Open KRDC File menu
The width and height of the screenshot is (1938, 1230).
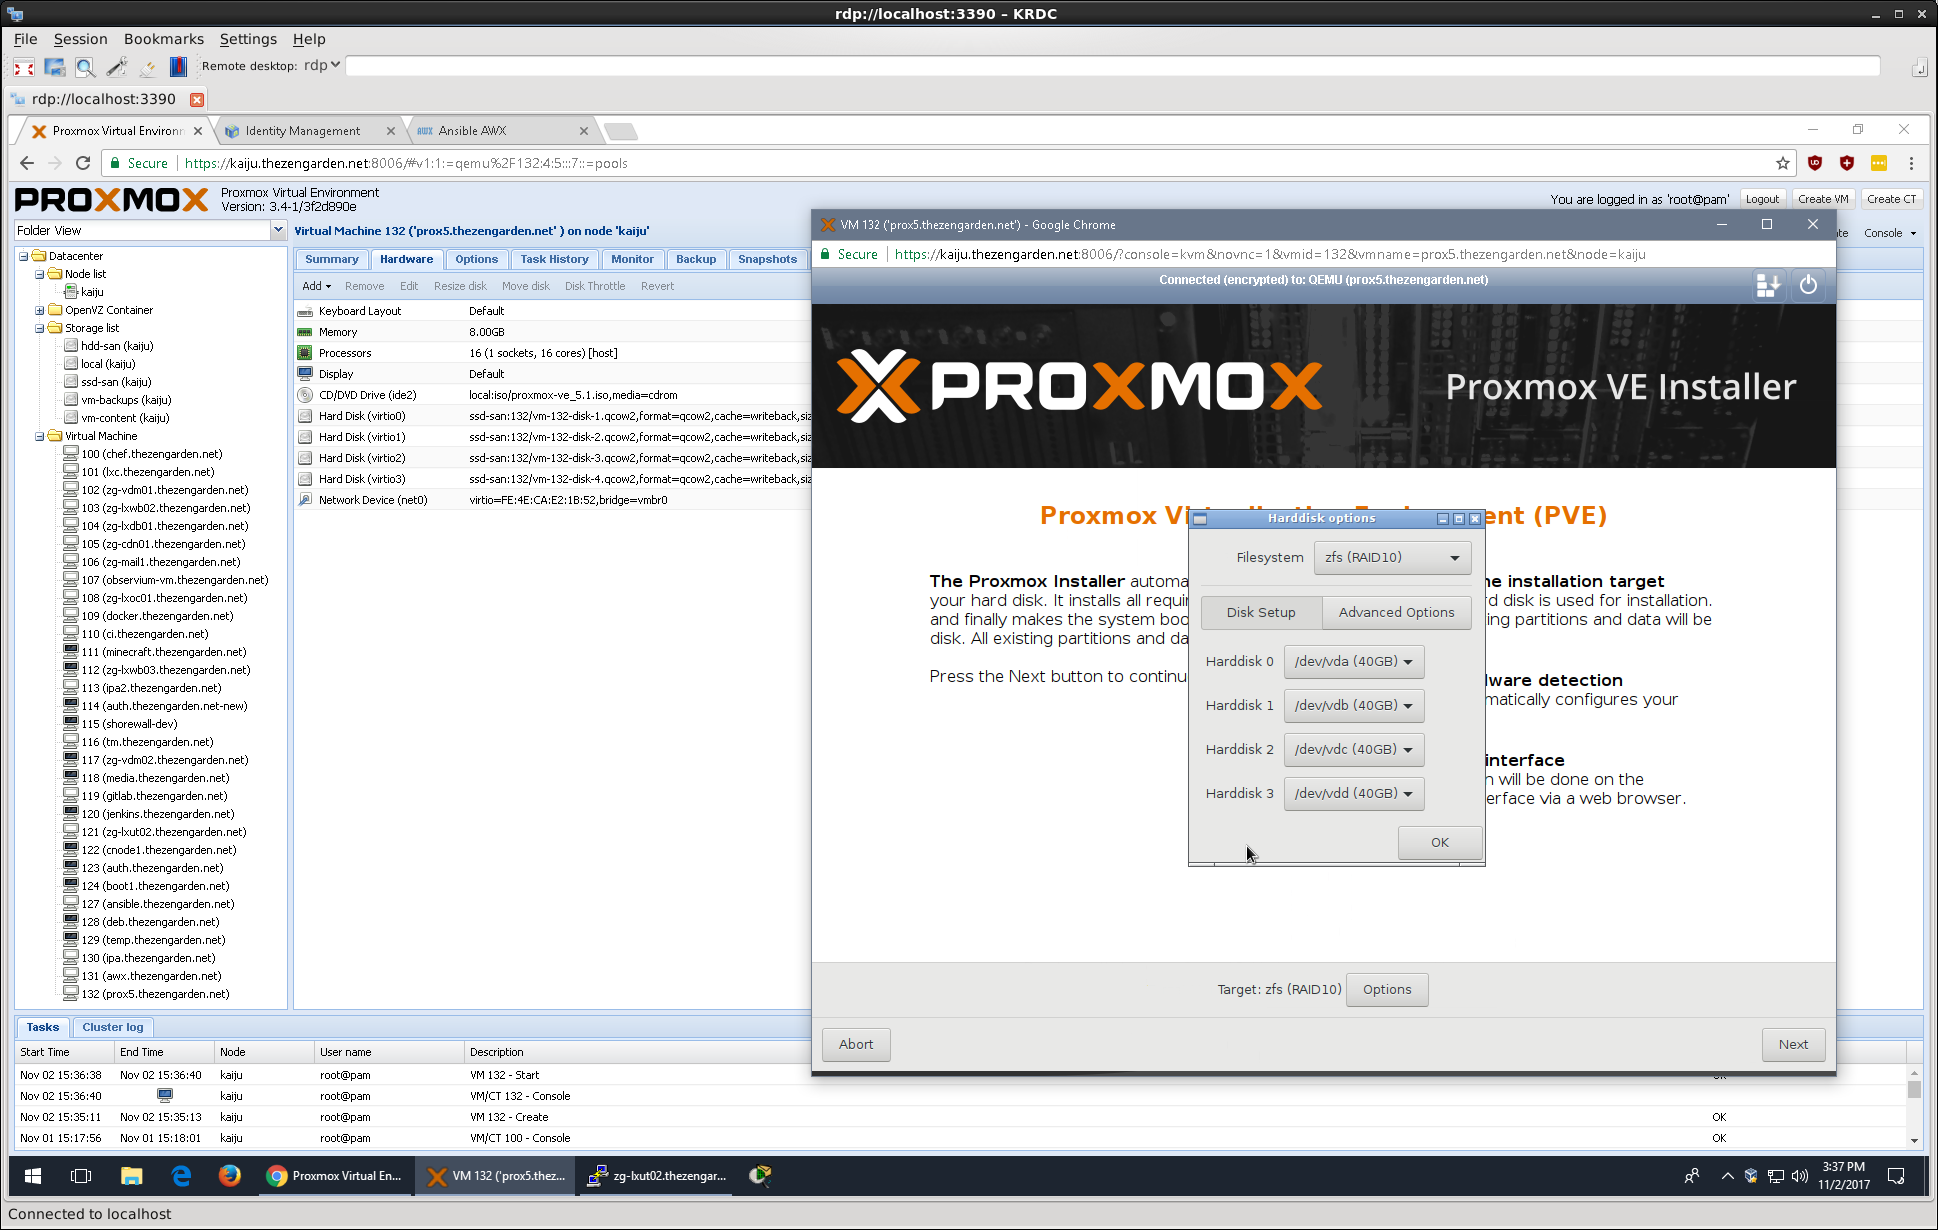25,39
